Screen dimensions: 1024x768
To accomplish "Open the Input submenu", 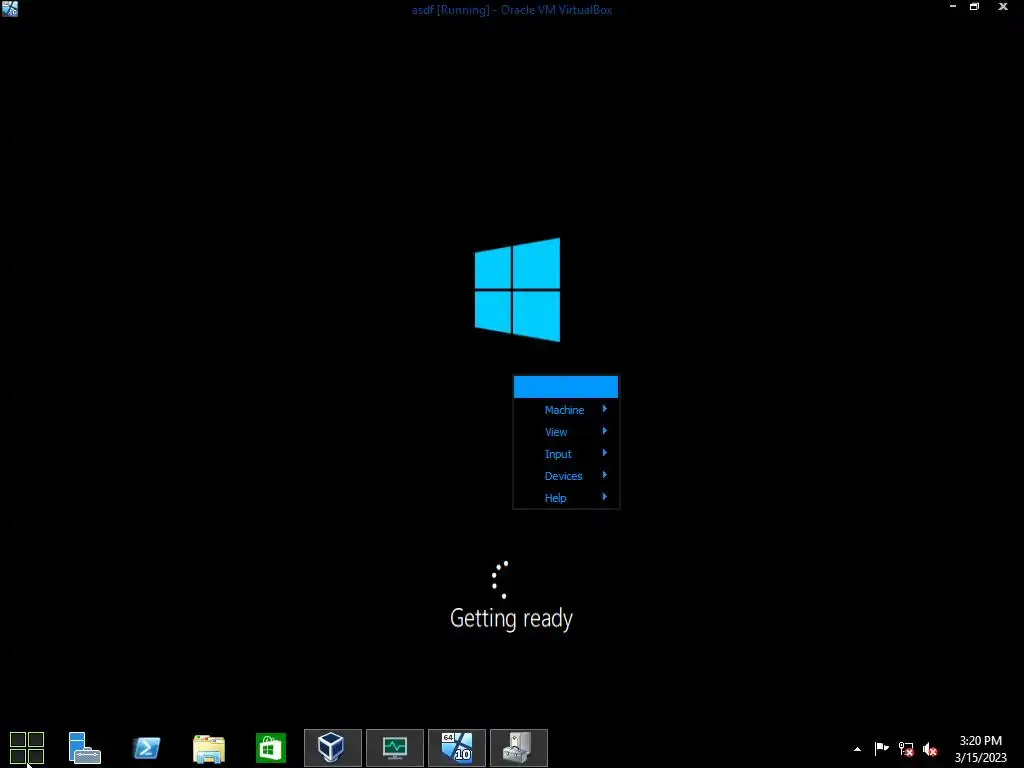I will point(566,454).
